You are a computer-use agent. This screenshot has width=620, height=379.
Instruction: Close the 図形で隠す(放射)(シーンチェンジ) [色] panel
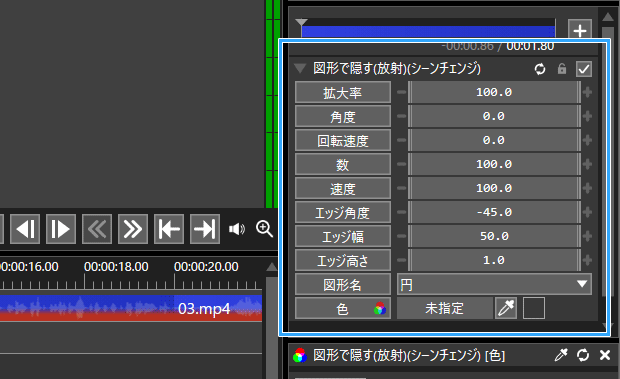tap(605, 355)
